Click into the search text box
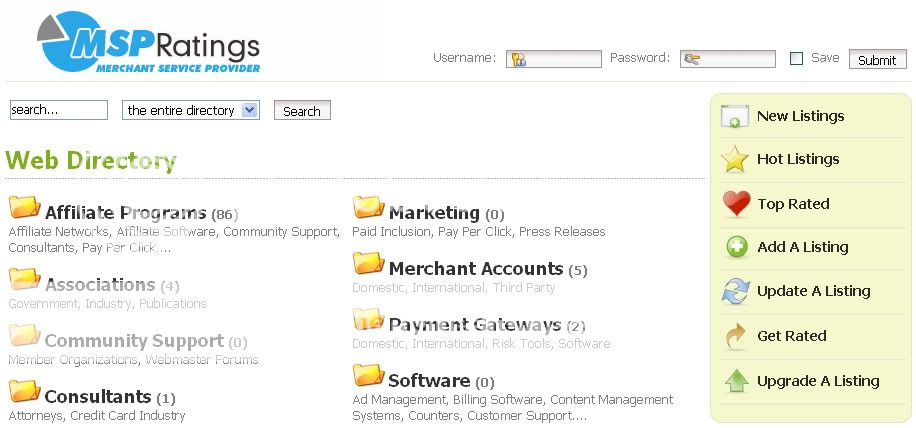 (58, 110)
